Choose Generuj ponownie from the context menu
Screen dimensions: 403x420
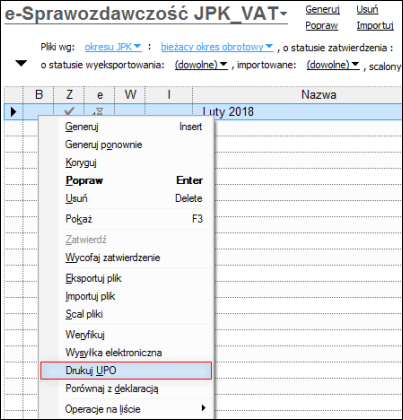[126, 145]
